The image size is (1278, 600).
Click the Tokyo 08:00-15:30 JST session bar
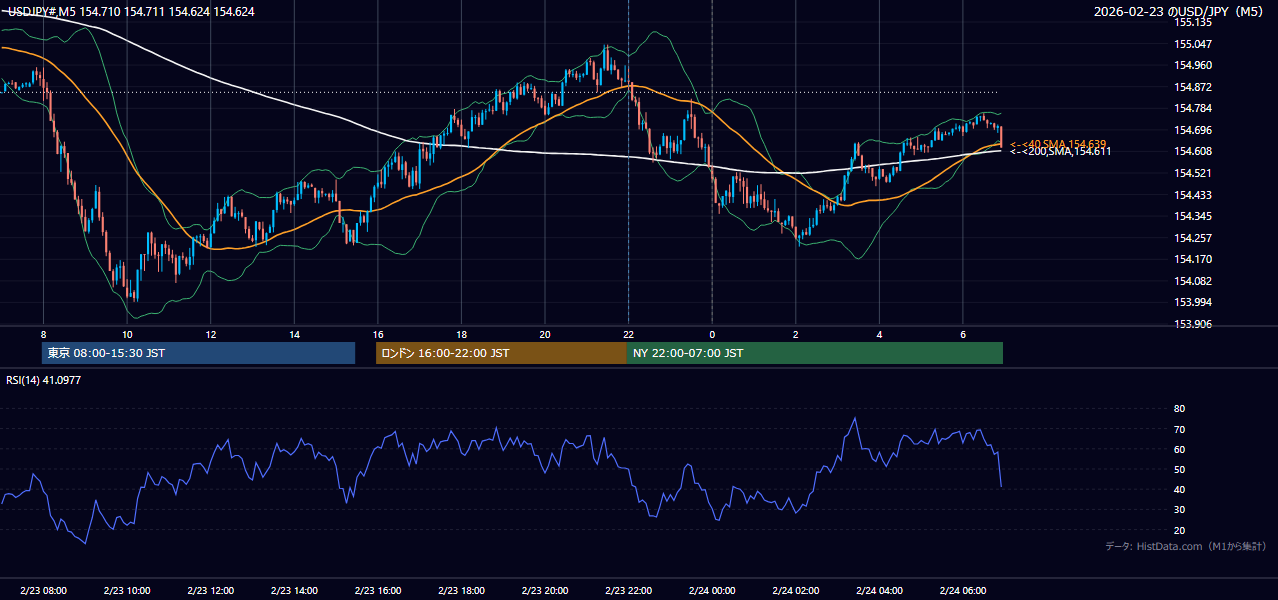tap(198, 353)
